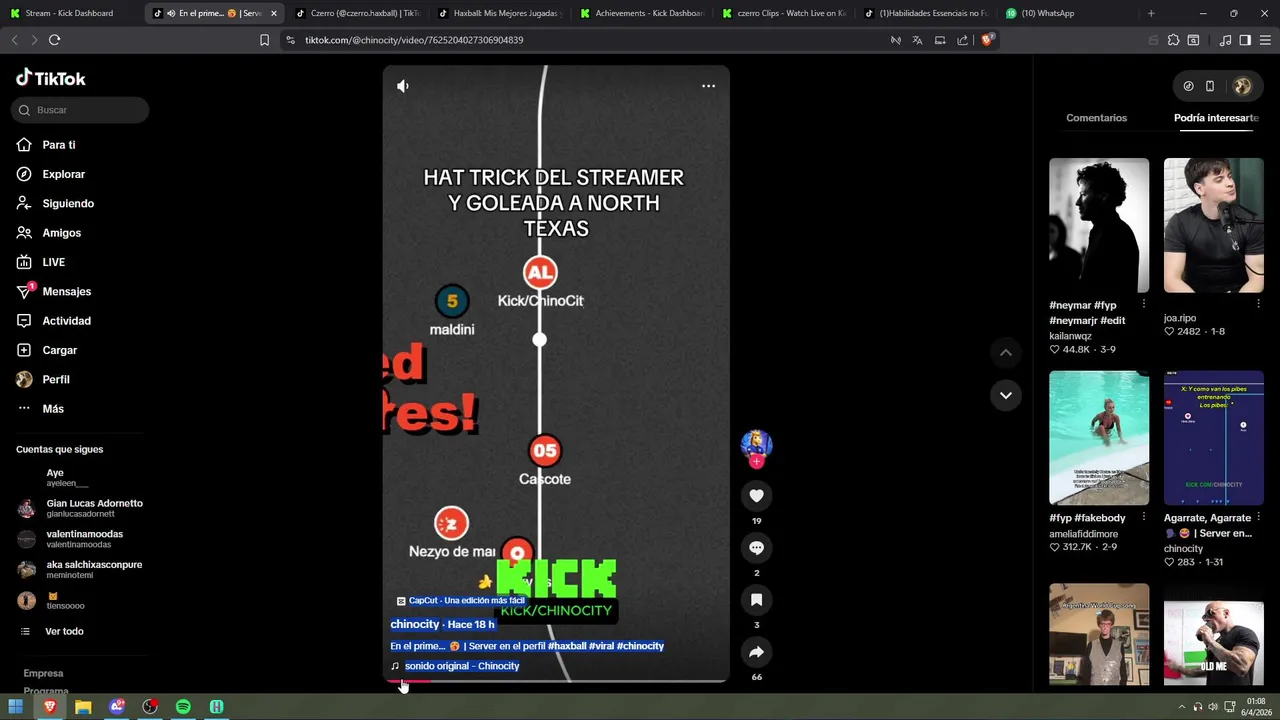The height and width of the screenshot is (720, 1280).
Task: Toggle the browser sidebar panel
Action: (1245, 40)
